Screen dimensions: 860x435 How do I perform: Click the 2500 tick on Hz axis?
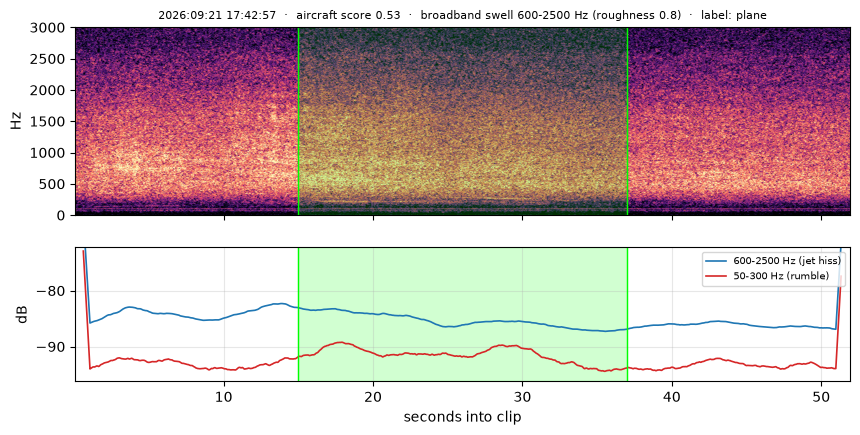coord(48,59)
